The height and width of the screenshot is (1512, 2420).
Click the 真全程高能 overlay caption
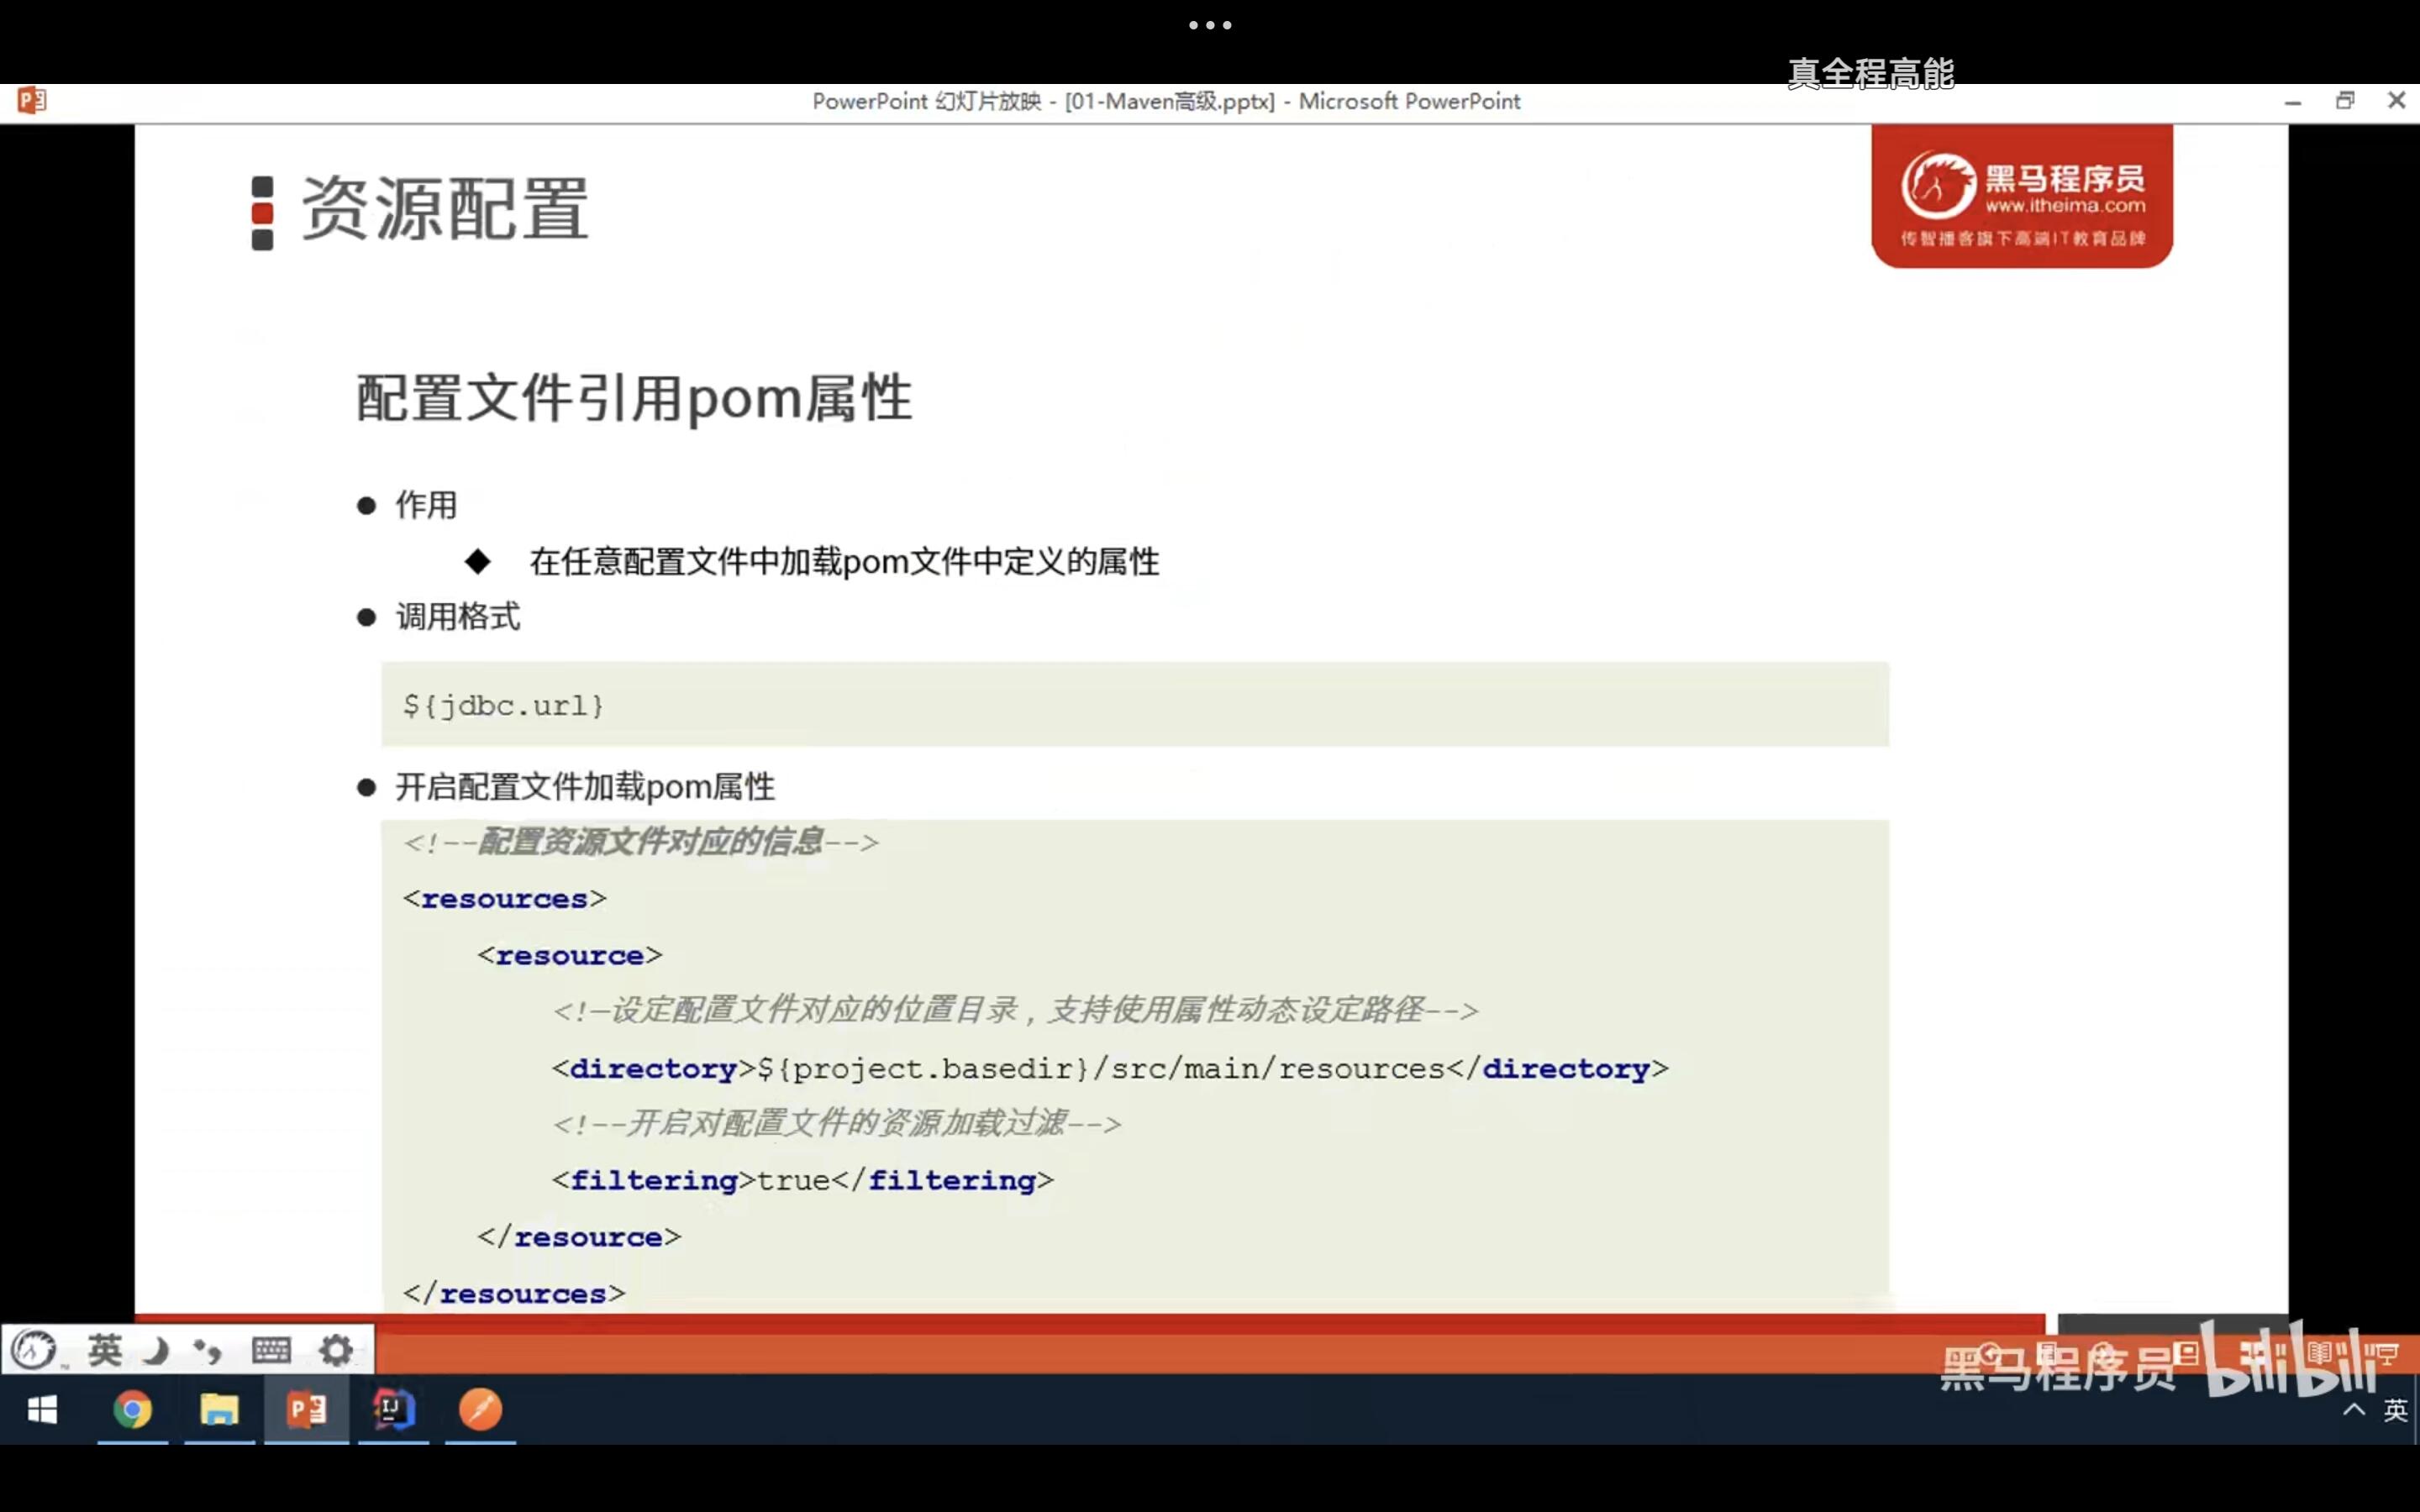click(1870, 73)
